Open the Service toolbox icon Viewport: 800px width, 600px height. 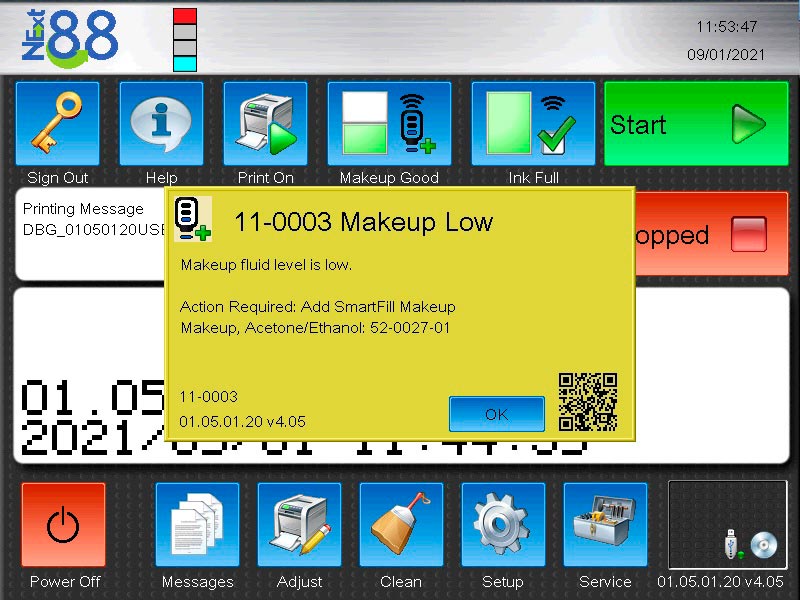(x=605, y=524)
